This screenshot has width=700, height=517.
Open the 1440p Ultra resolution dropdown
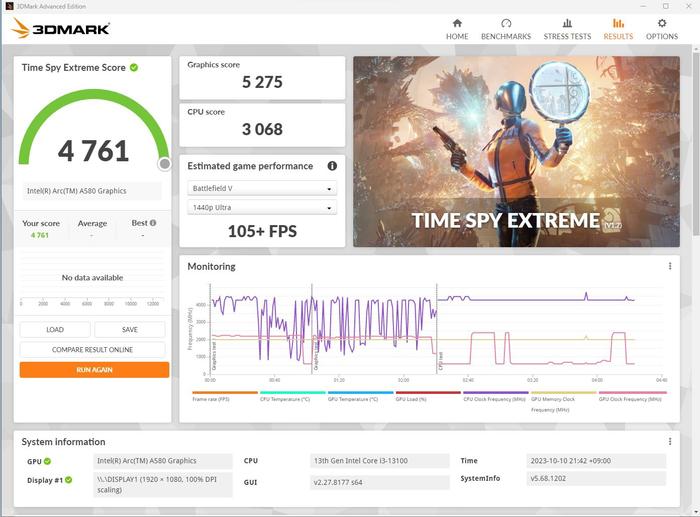click(262, 208)
